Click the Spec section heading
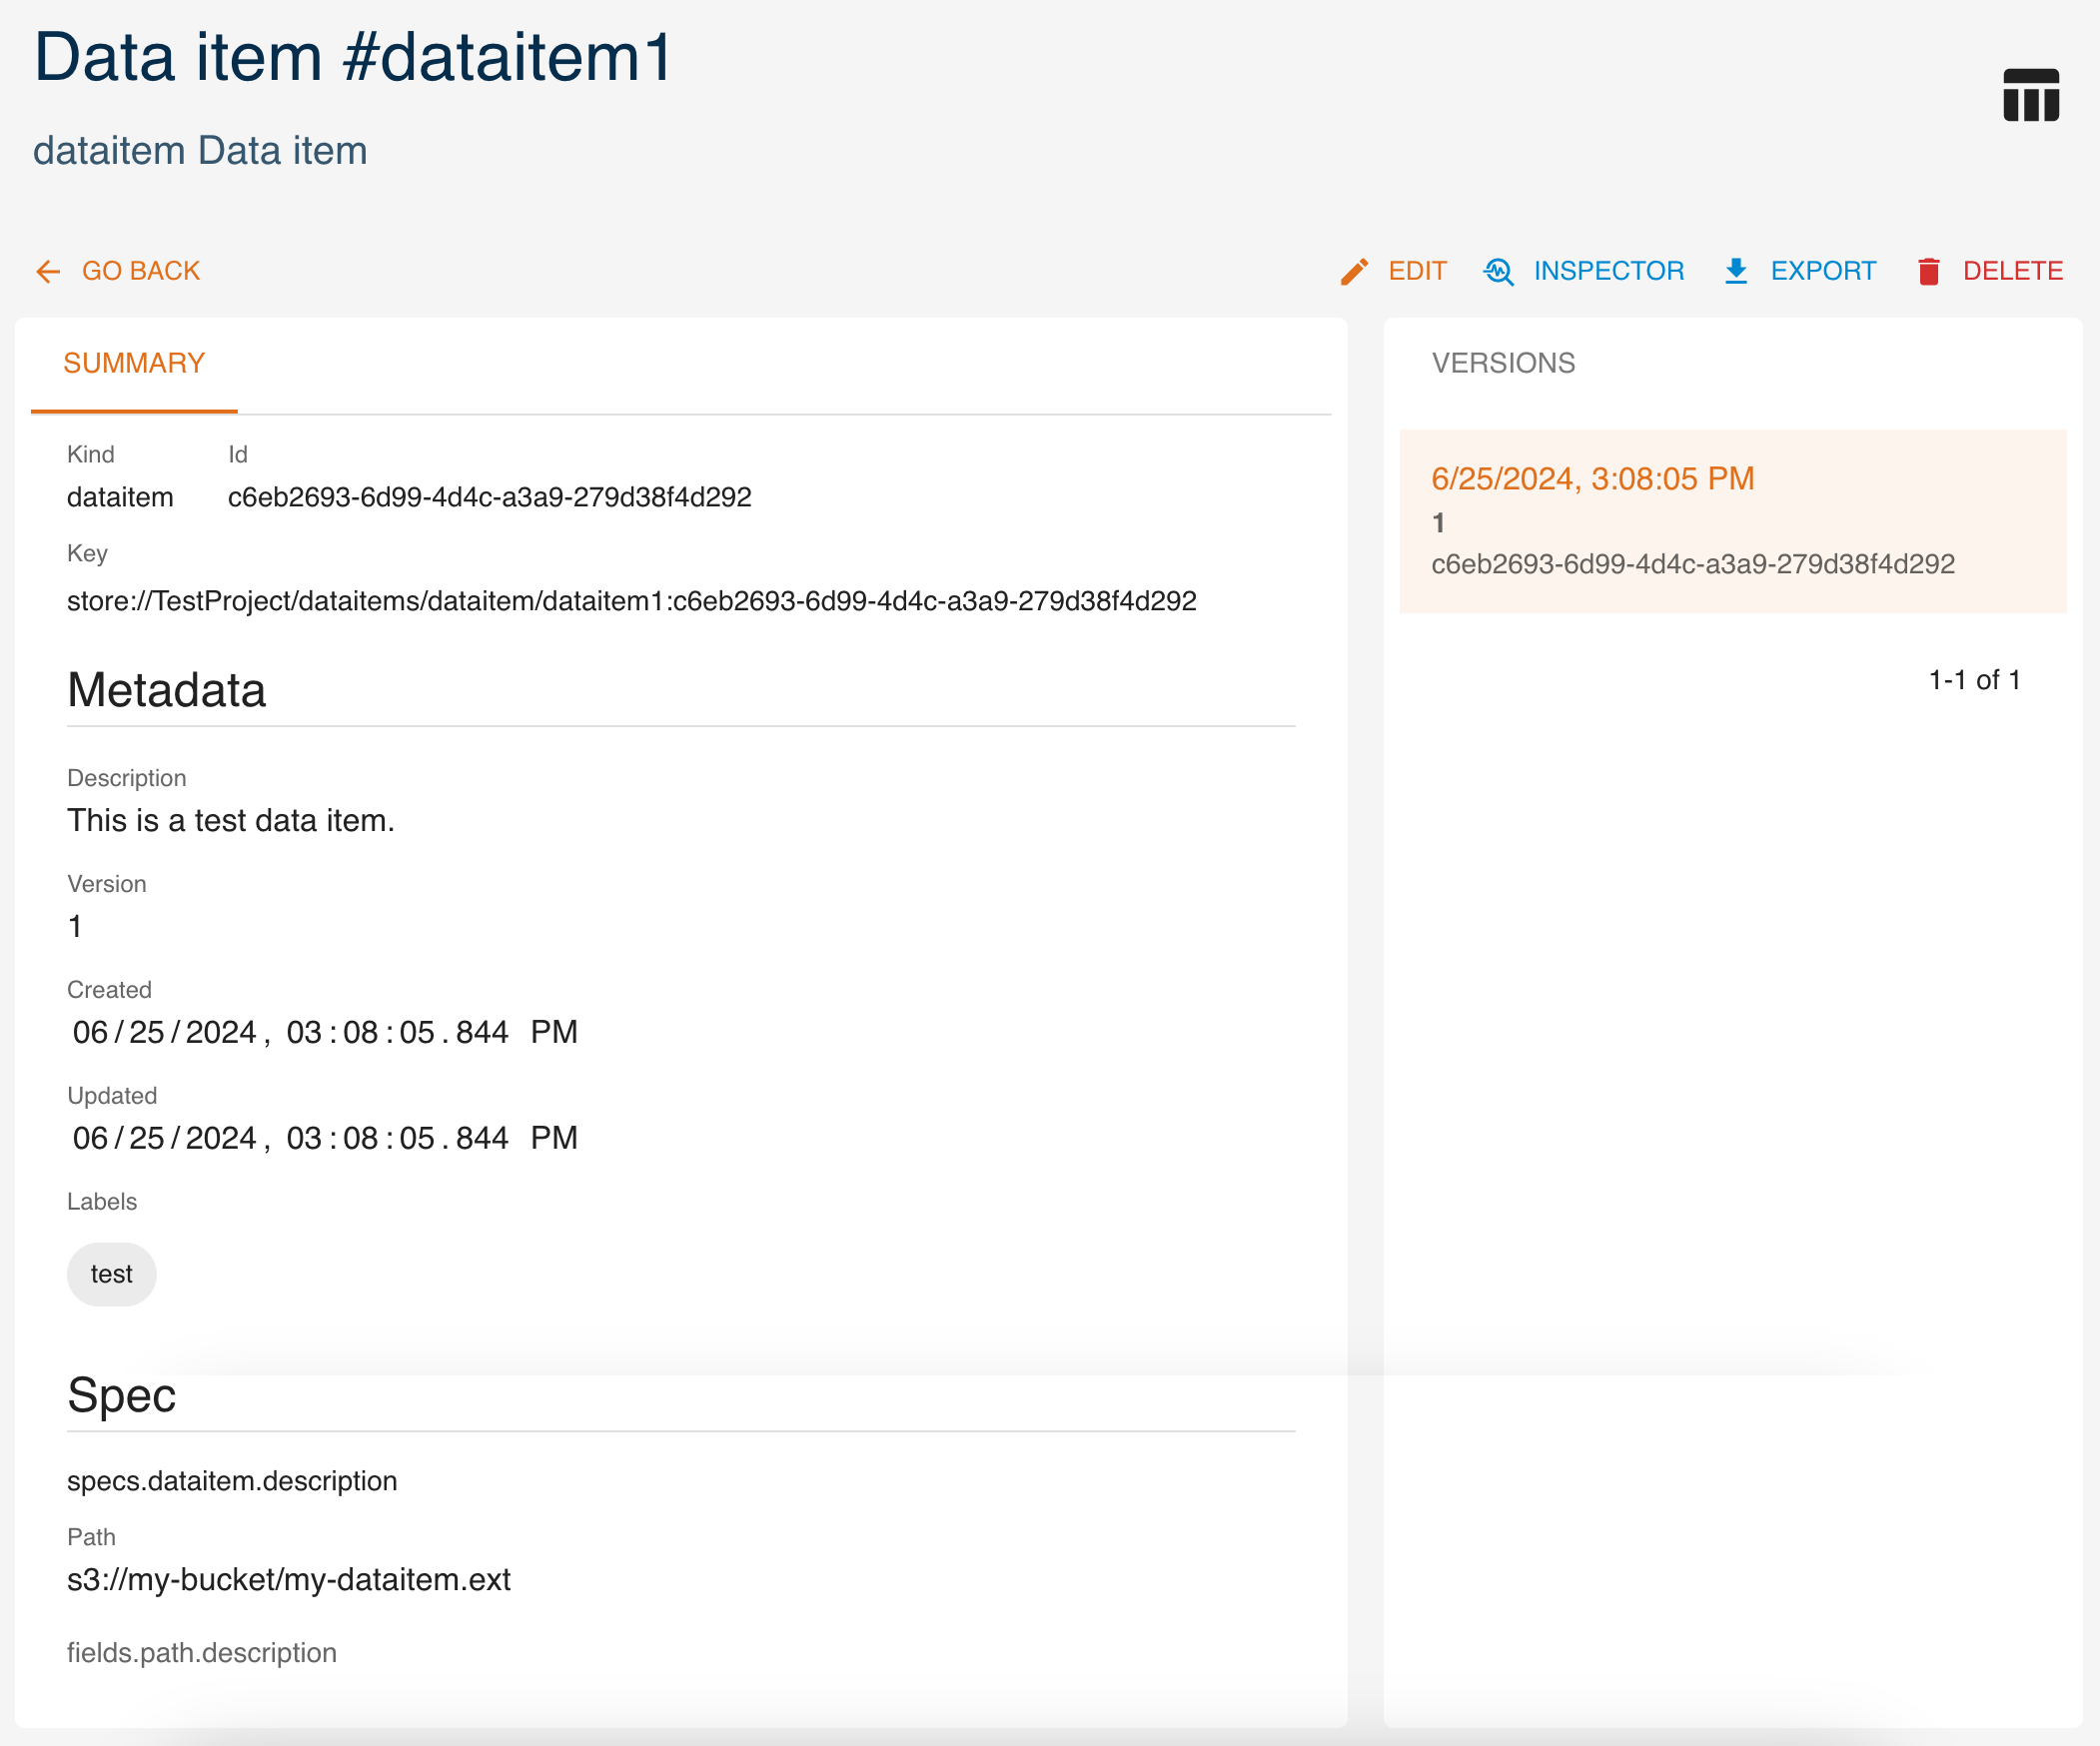 121,1395
